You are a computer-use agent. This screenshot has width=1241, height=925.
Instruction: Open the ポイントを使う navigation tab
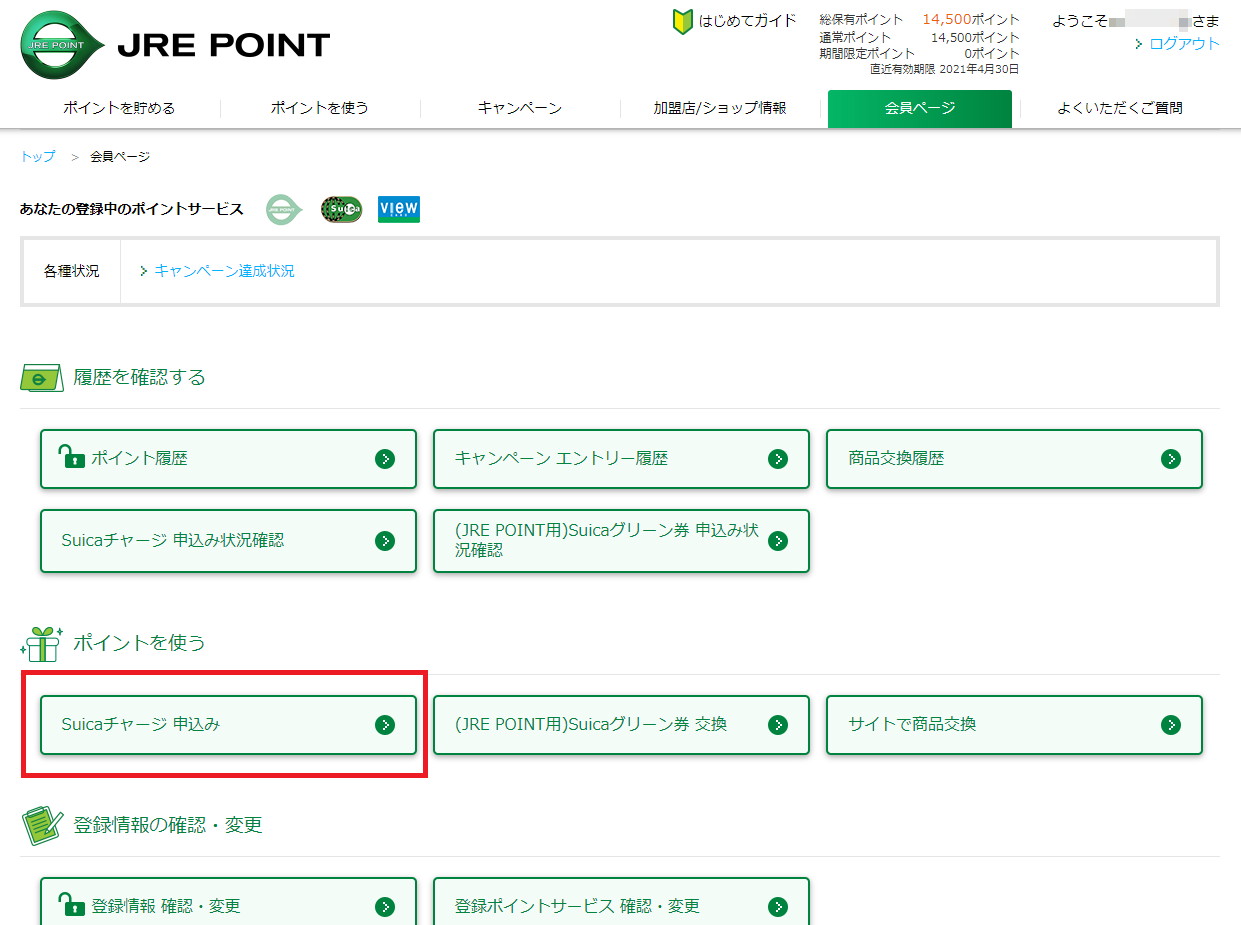[320, 108]
